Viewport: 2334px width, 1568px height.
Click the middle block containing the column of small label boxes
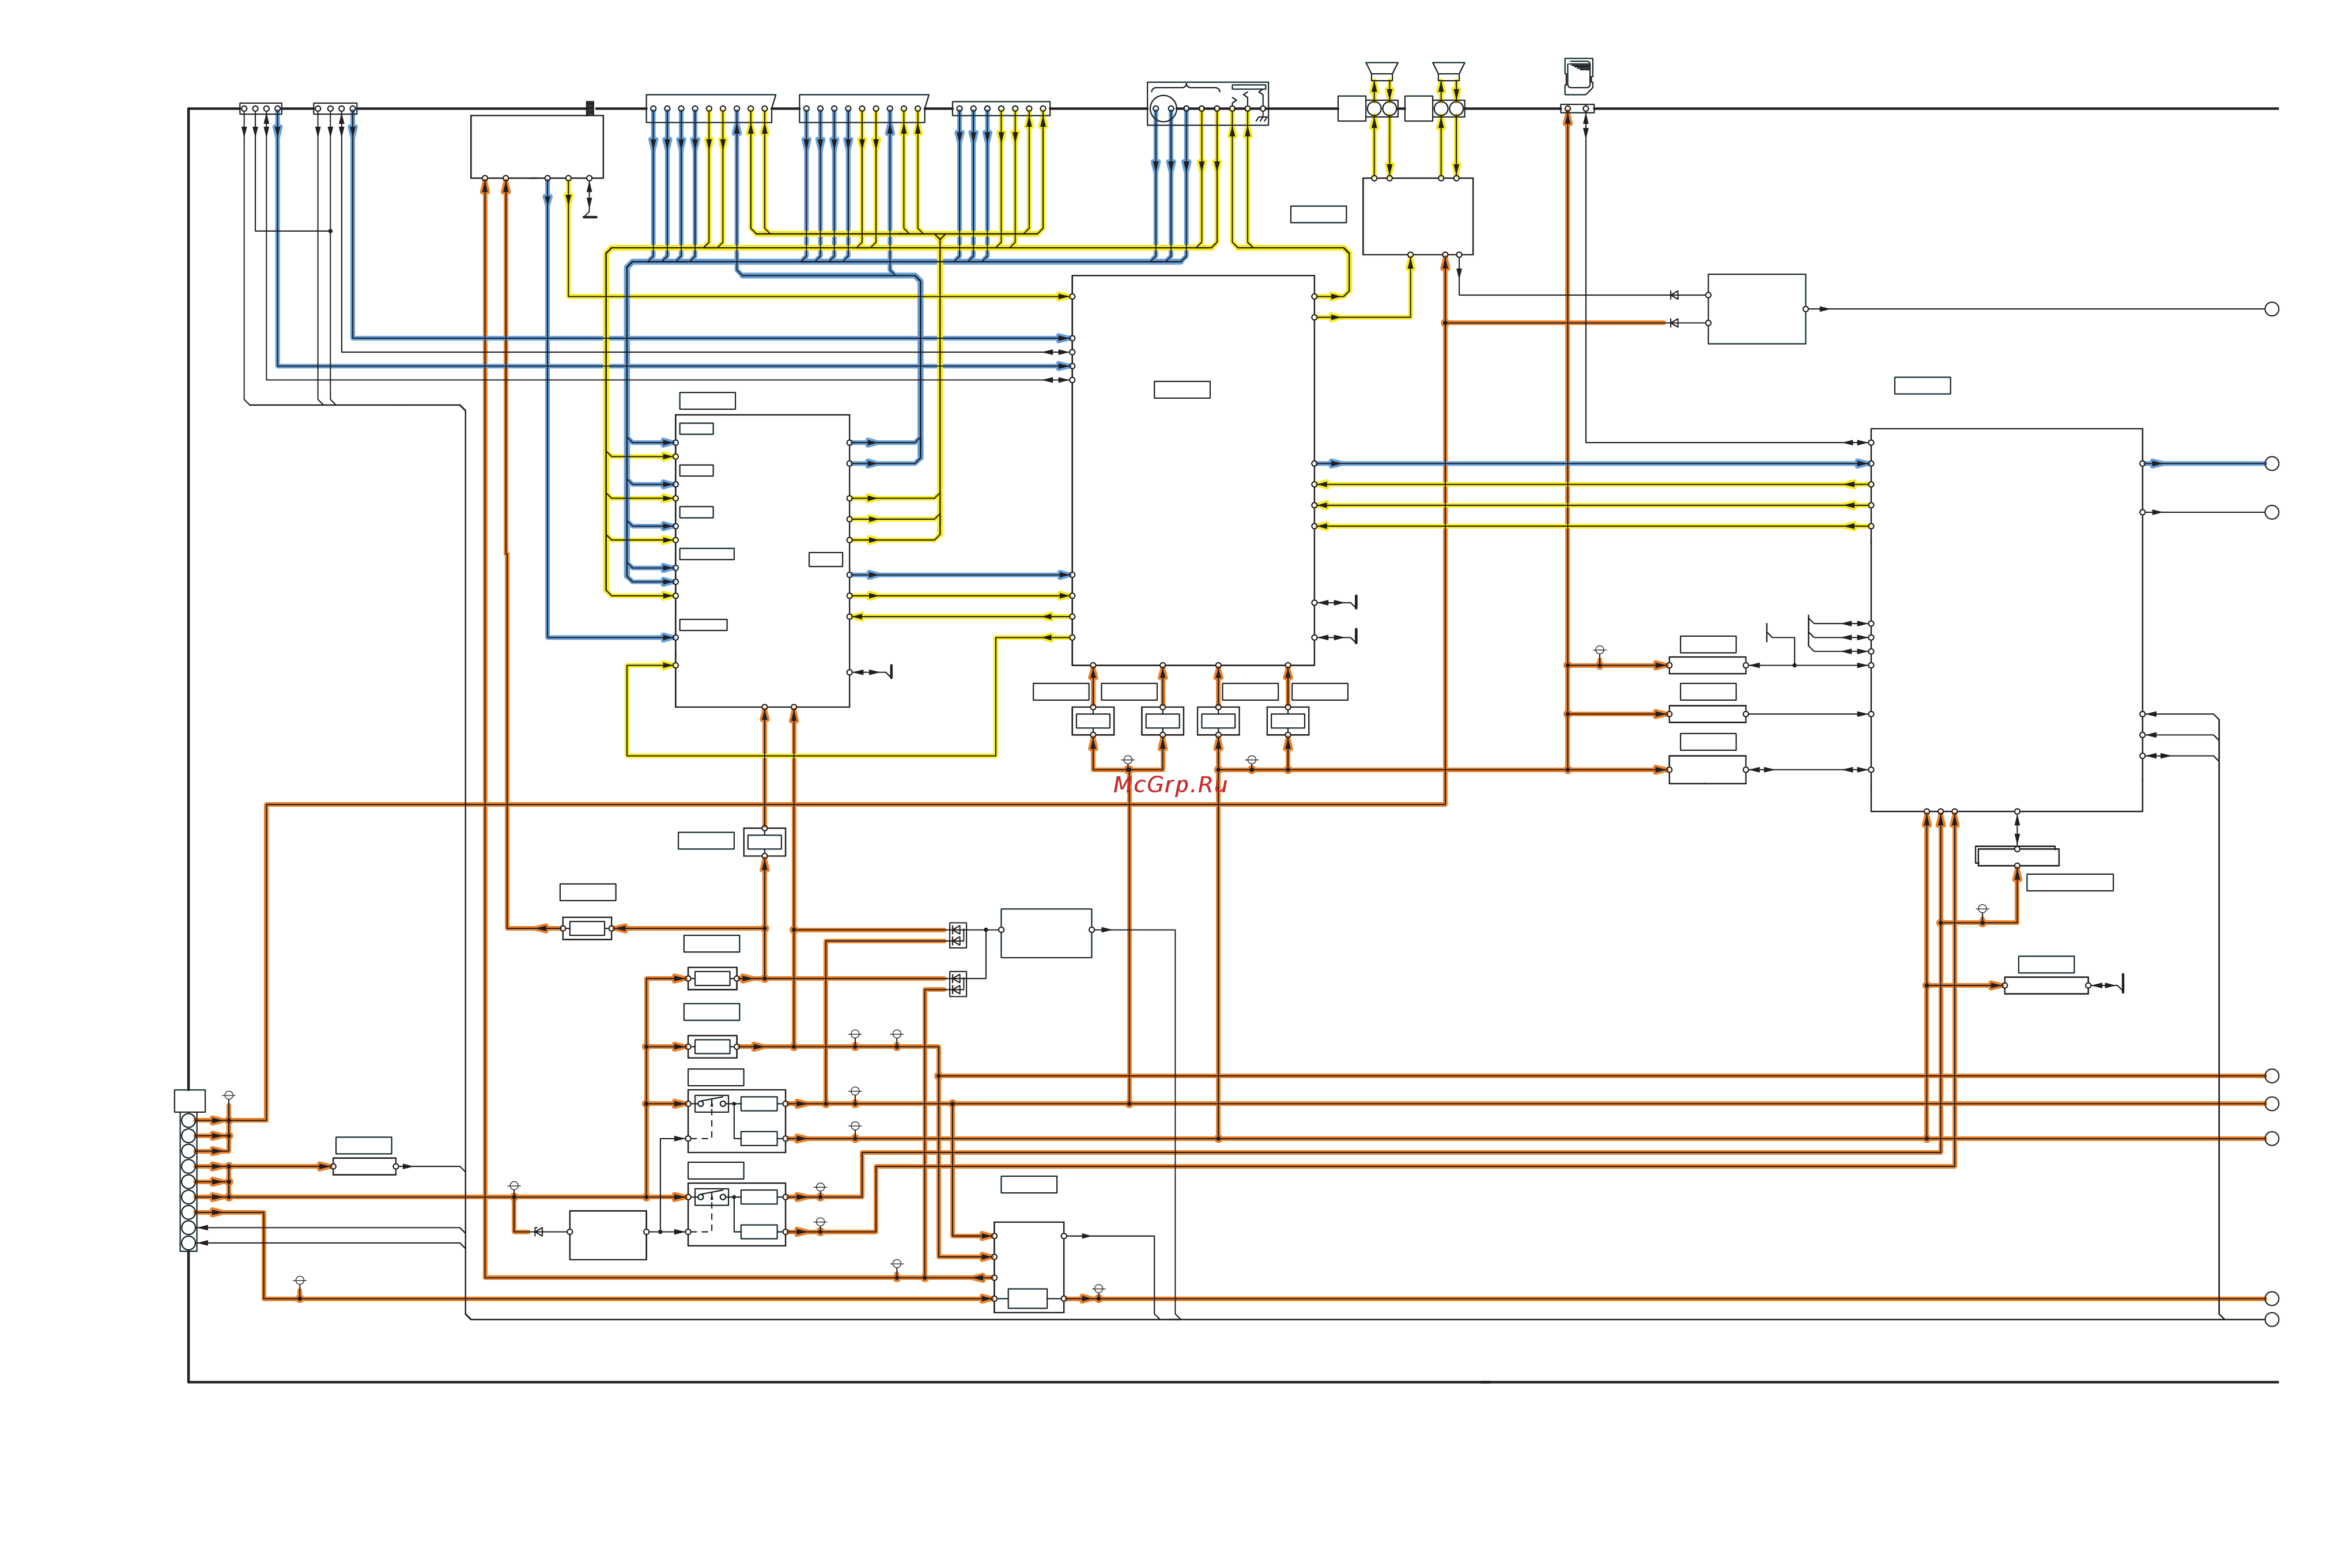[763, 561]
